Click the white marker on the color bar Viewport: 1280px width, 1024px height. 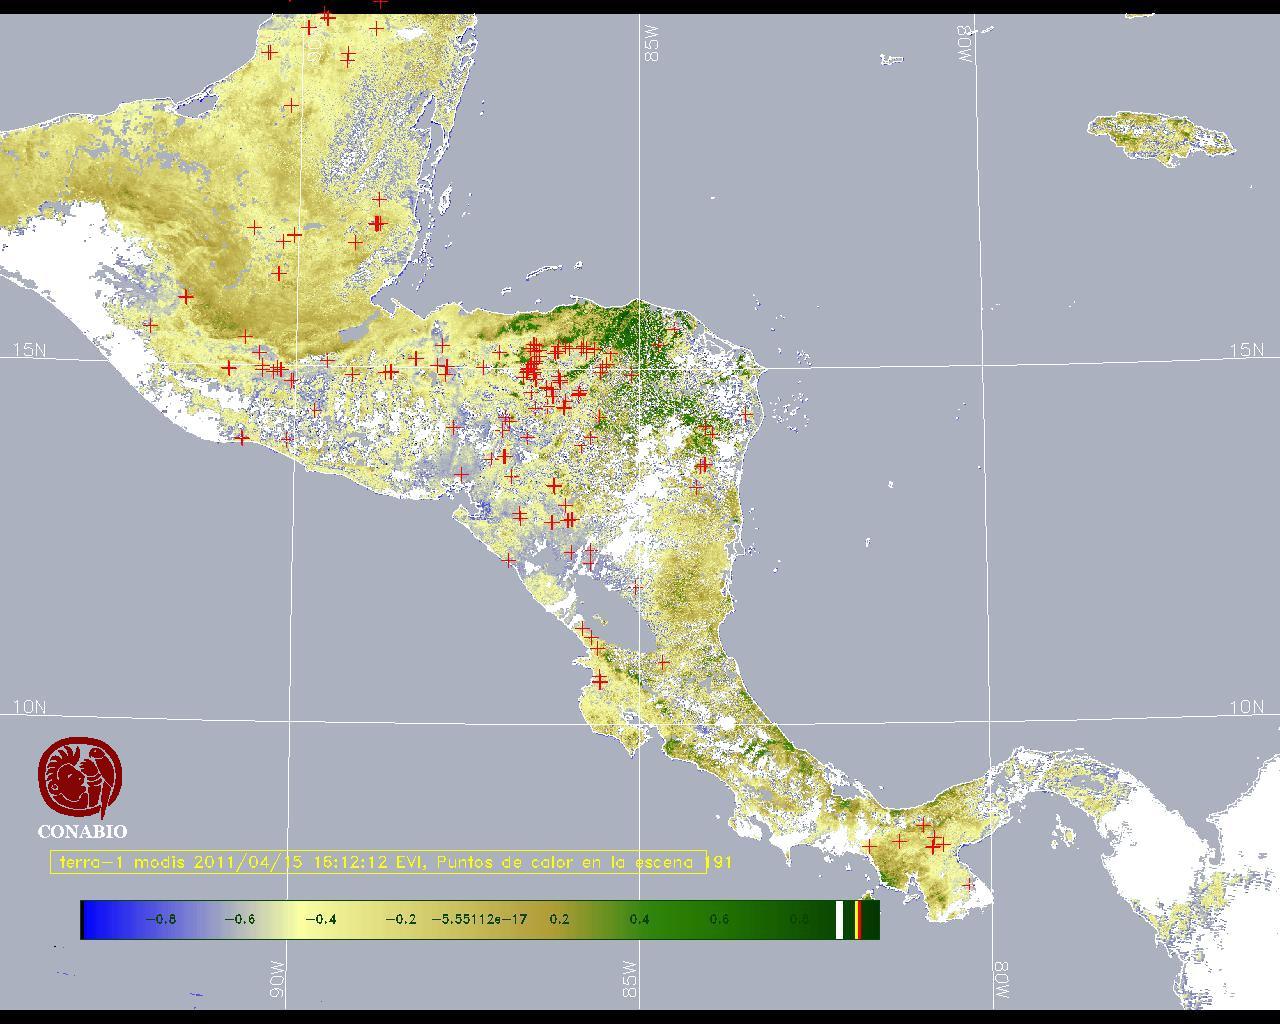click(840, 919)
